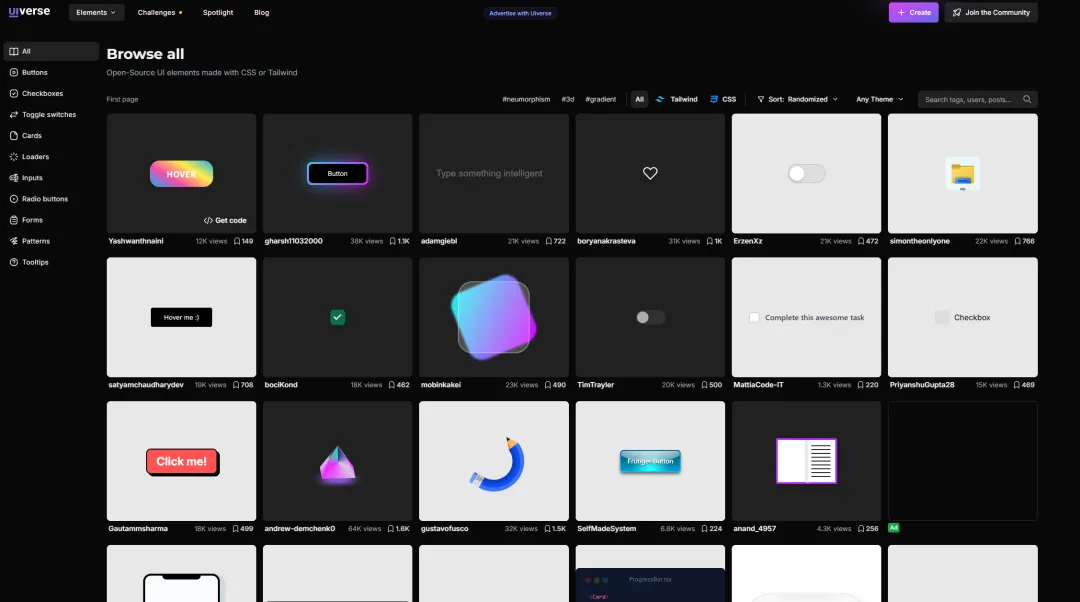Open the gradient cube card by mobinkakei
Viewport: 1080px width, 602px height.
[x=494, y=317]
